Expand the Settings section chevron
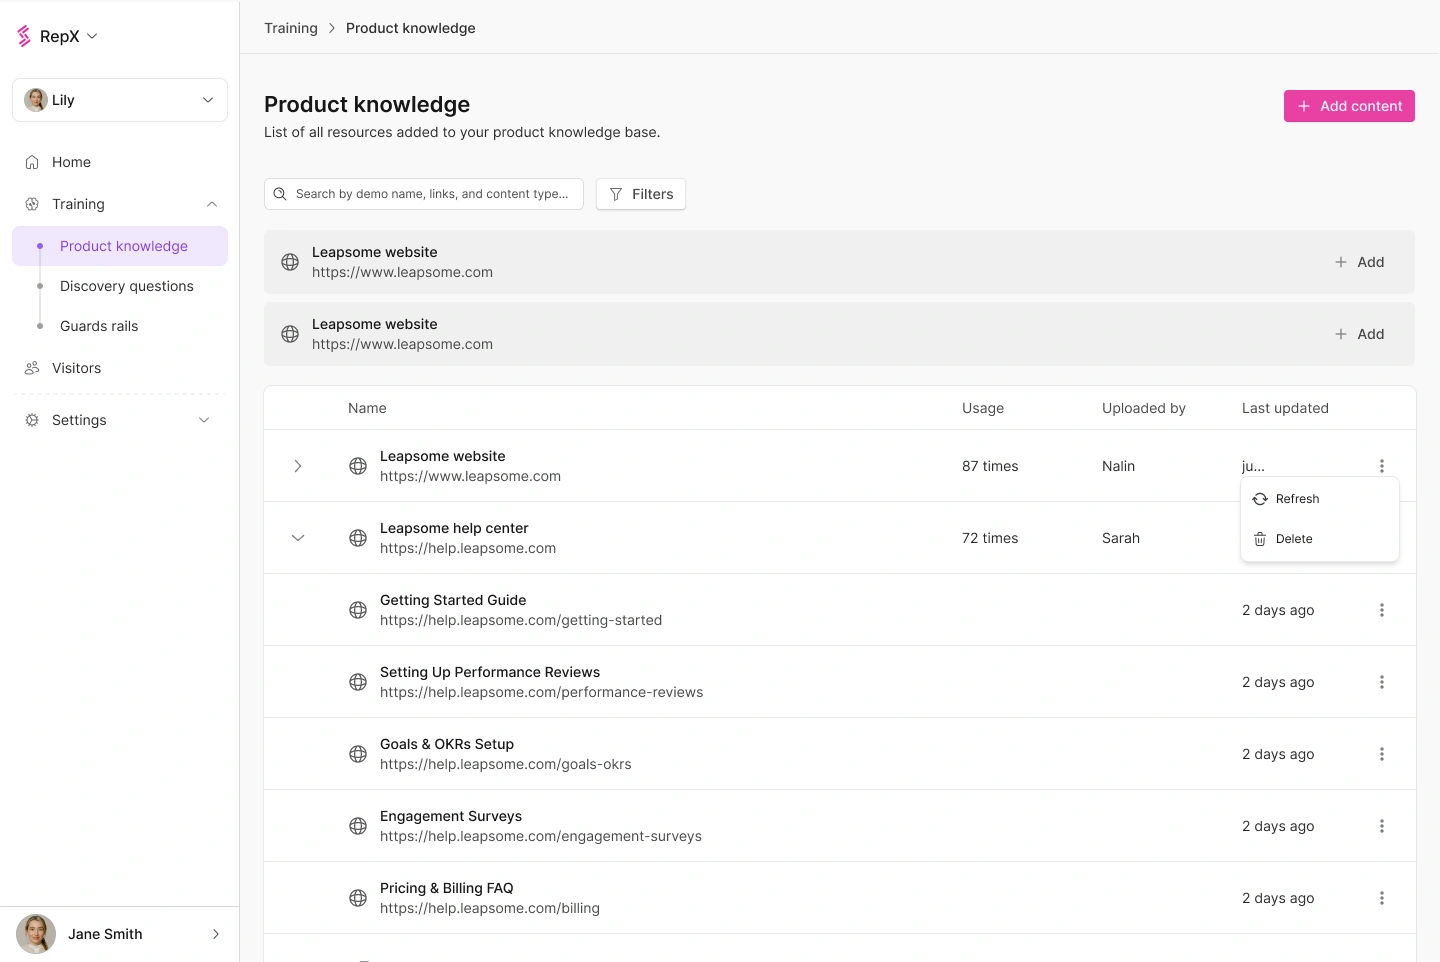The width and height of the screenshot is (1440, 962). tap(204, 420)
